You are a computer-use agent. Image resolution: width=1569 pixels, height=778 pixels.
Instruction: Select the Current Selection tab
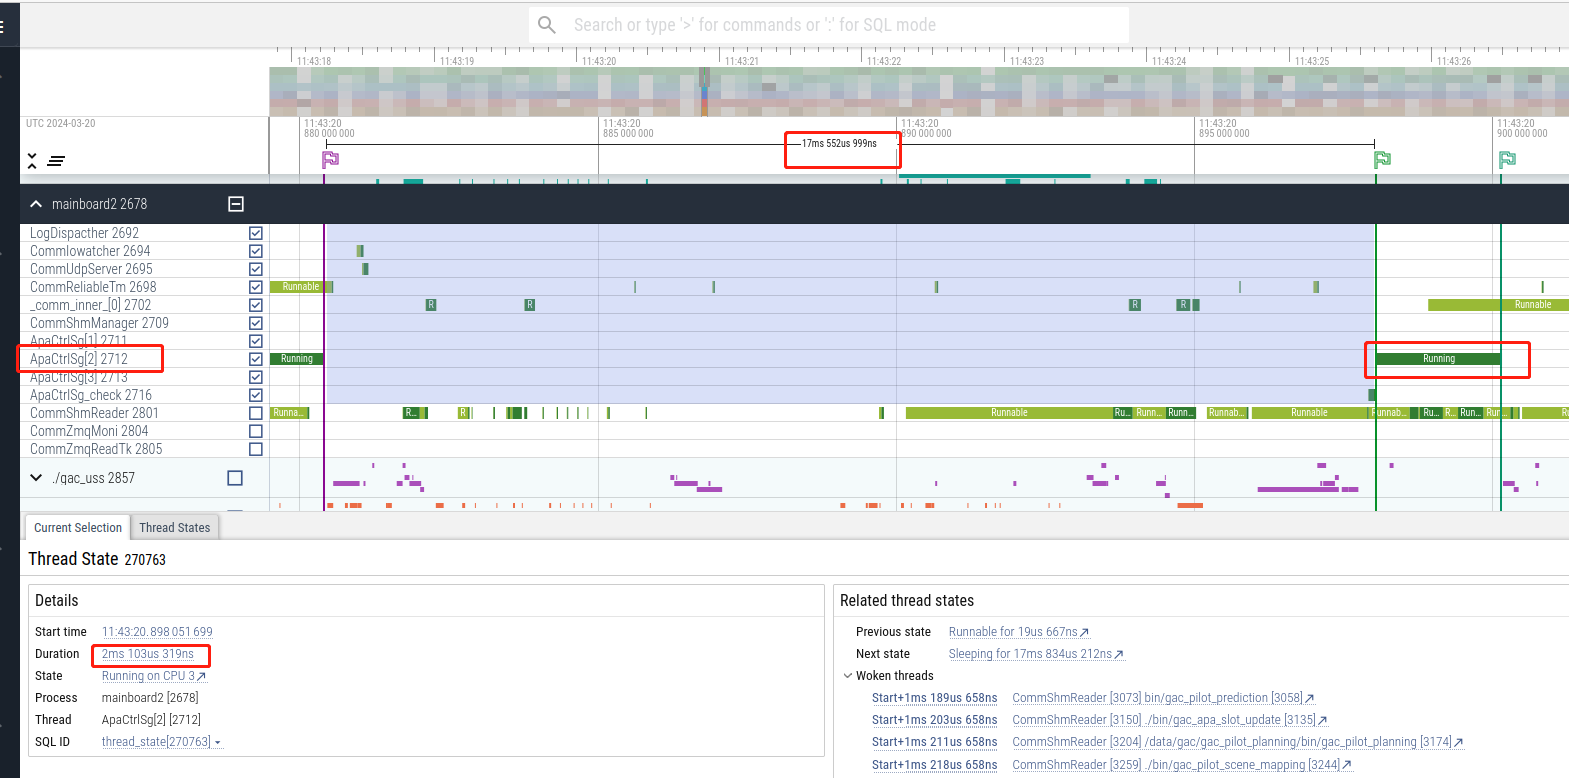[x=78, y=528]
